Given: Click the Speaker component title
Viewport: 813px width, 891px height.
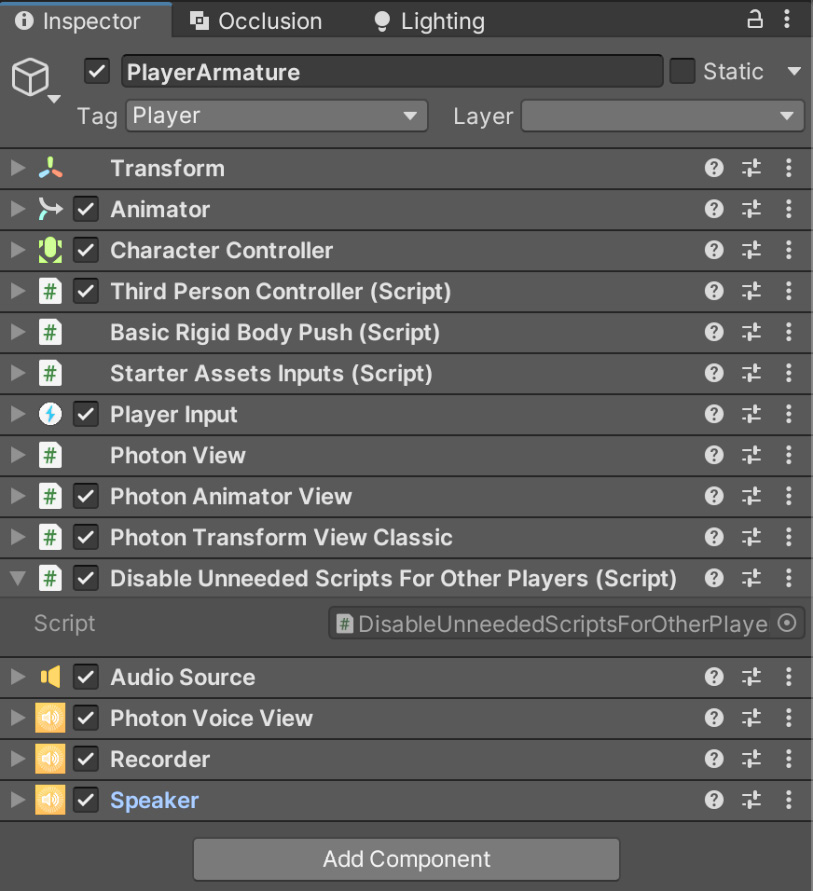Looking at the screenshot, I should click(155, 800).
